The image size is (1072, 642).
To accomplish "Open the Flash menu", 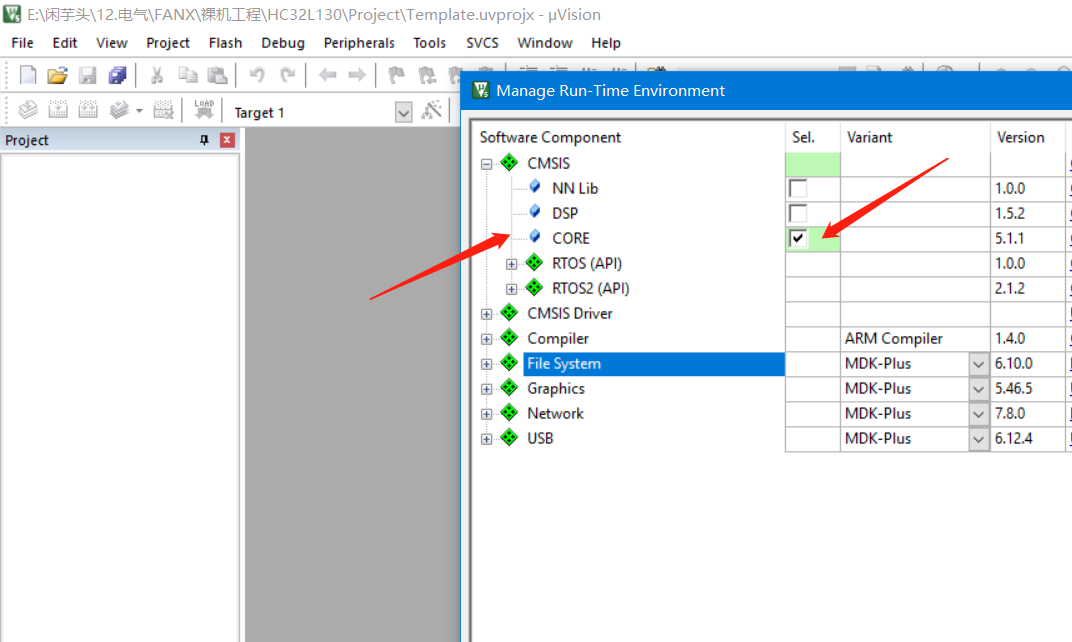I will point(226,42).
